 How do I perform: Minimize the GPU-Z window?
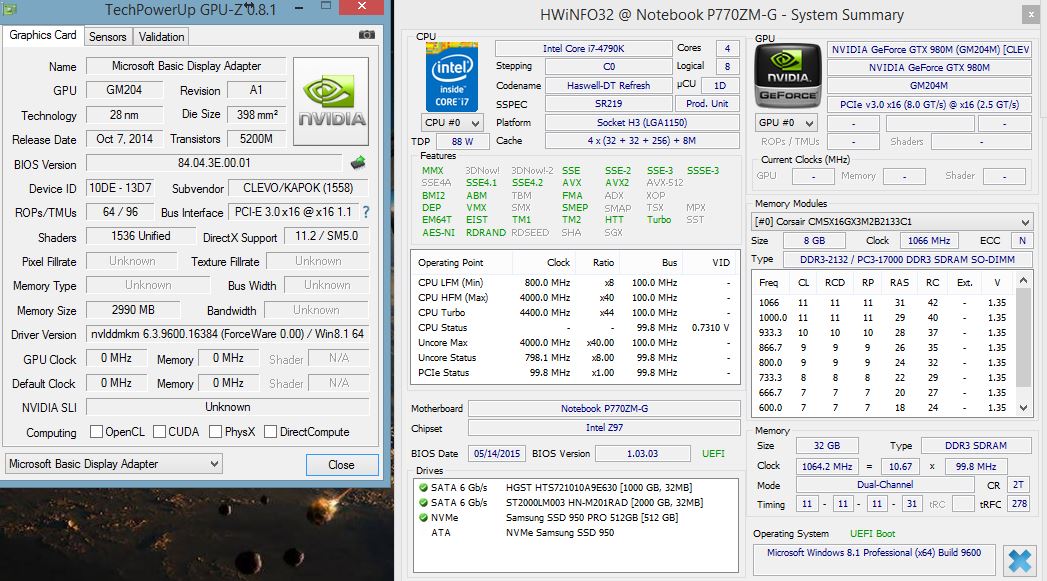coord(299,8)
